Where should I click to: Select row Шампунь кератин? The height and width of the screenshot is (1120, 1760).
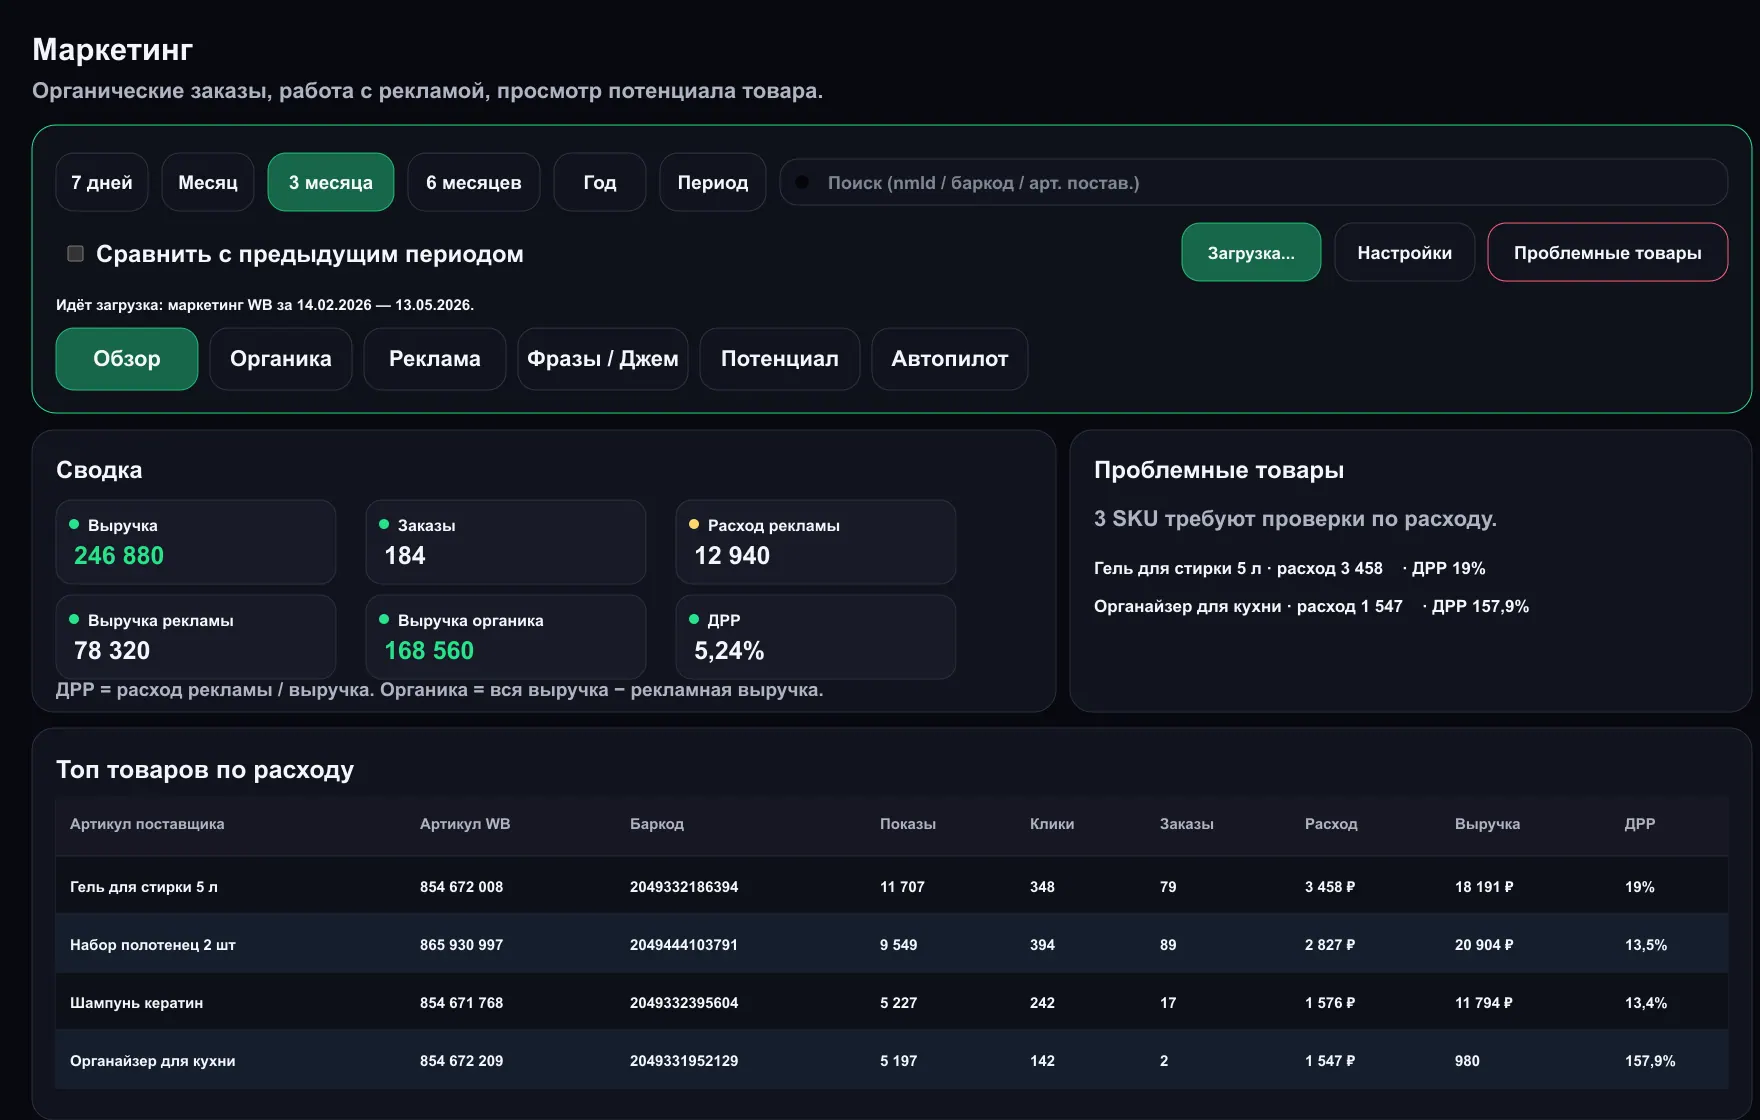(x=892, y=1002)
